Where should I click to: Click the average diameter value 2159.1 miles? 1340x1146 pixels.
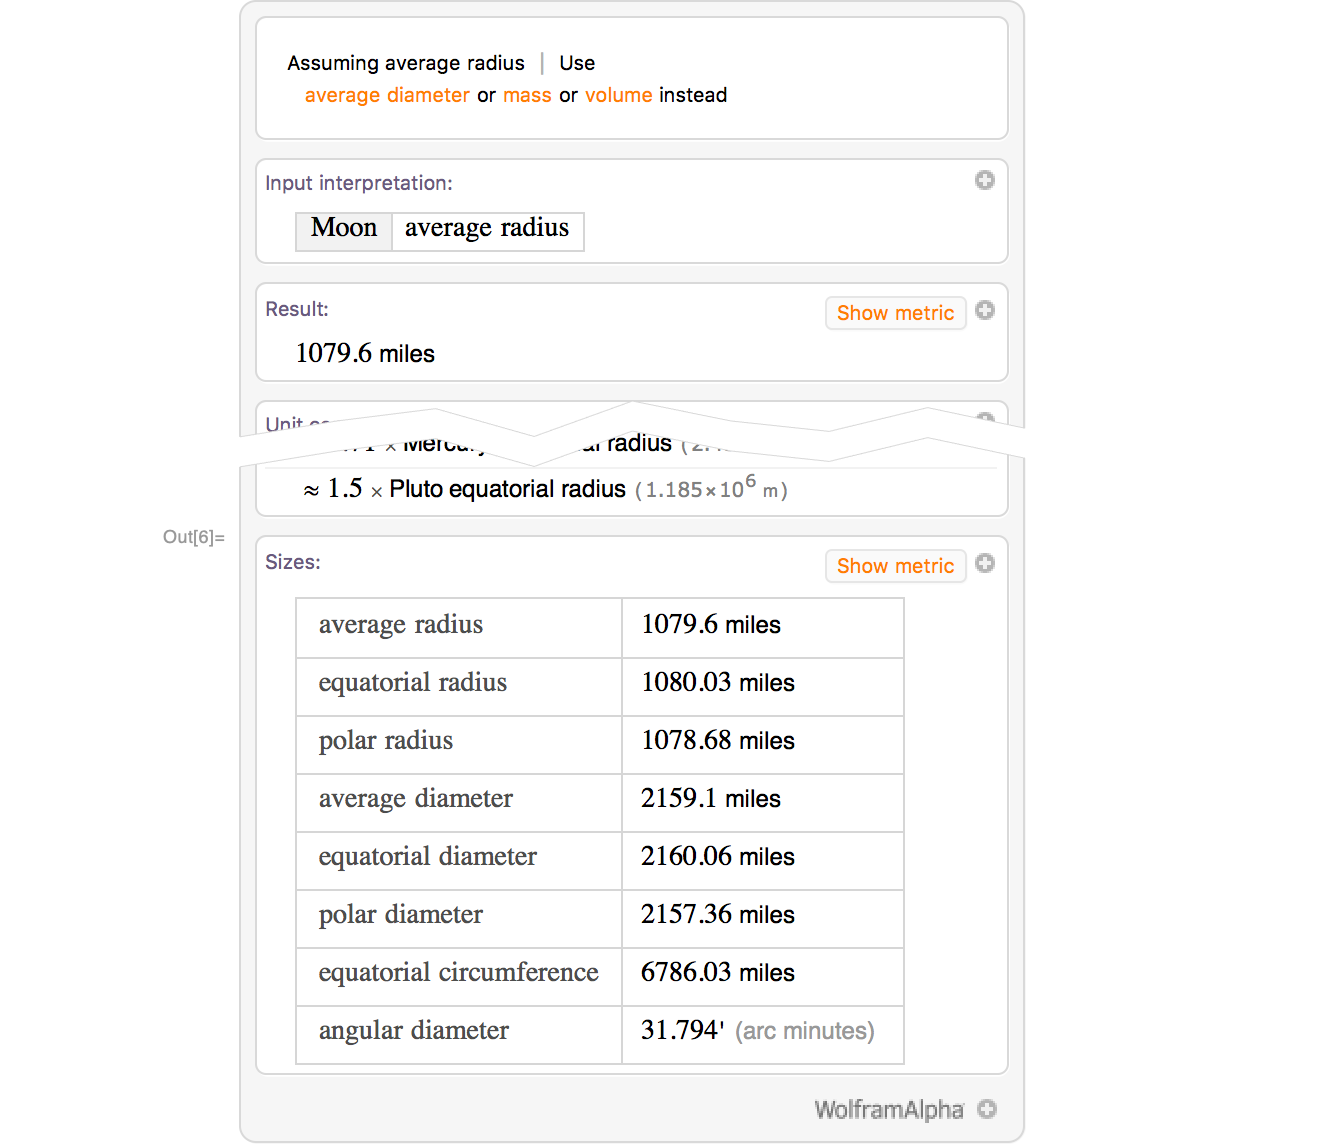tap(710, 799)
